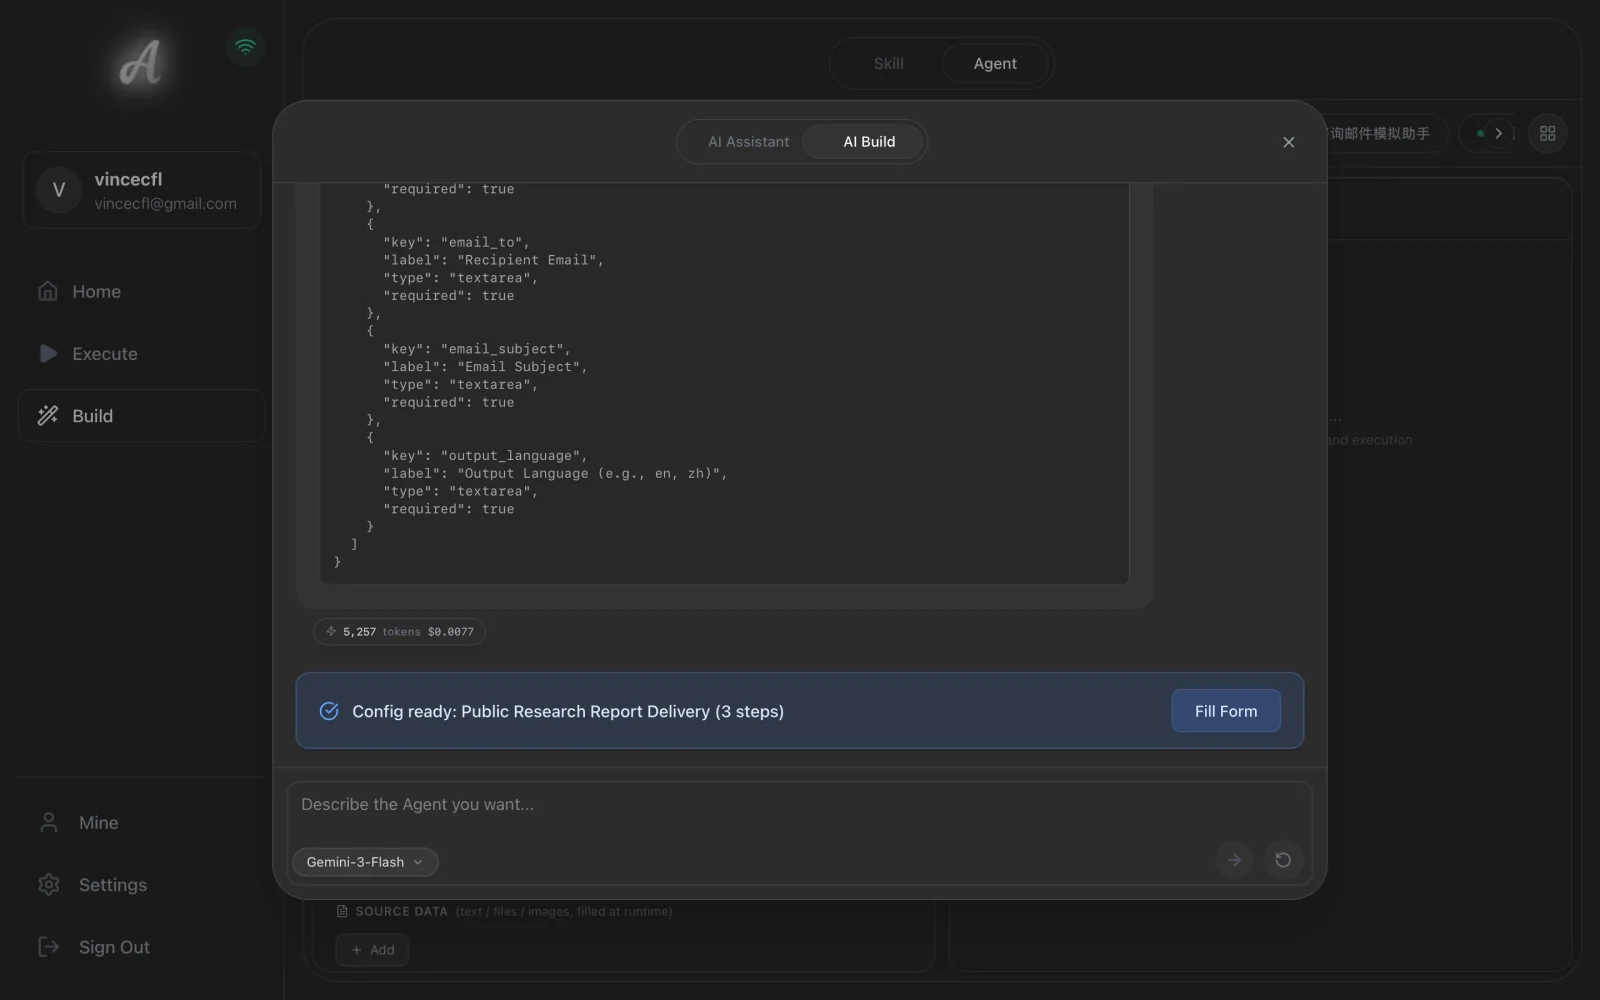Viewport: 1600px width, 1000px height.
Task: Close the AI Build dialog
Action: pos(1288,142)
